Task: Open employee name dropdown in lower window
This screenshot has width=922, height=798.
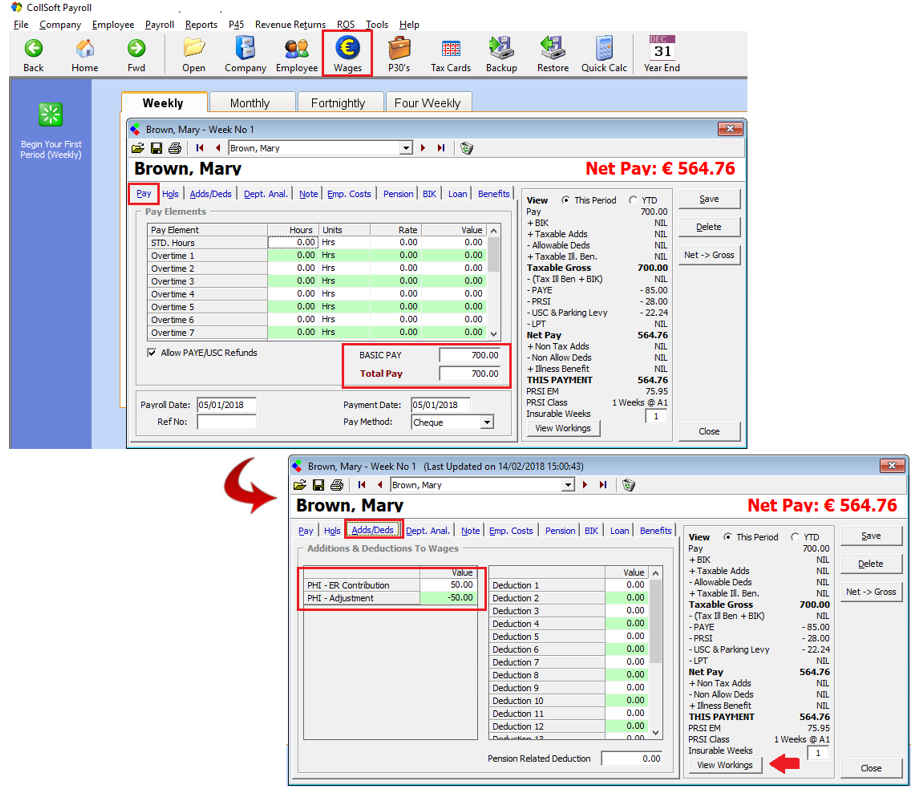Action: pos(568,485)
